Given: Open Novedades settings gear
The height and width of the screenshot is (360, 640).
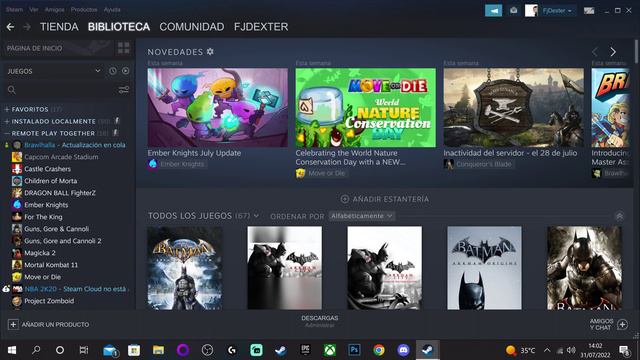Looking at the screenshot, I should (x=210, y=51).
